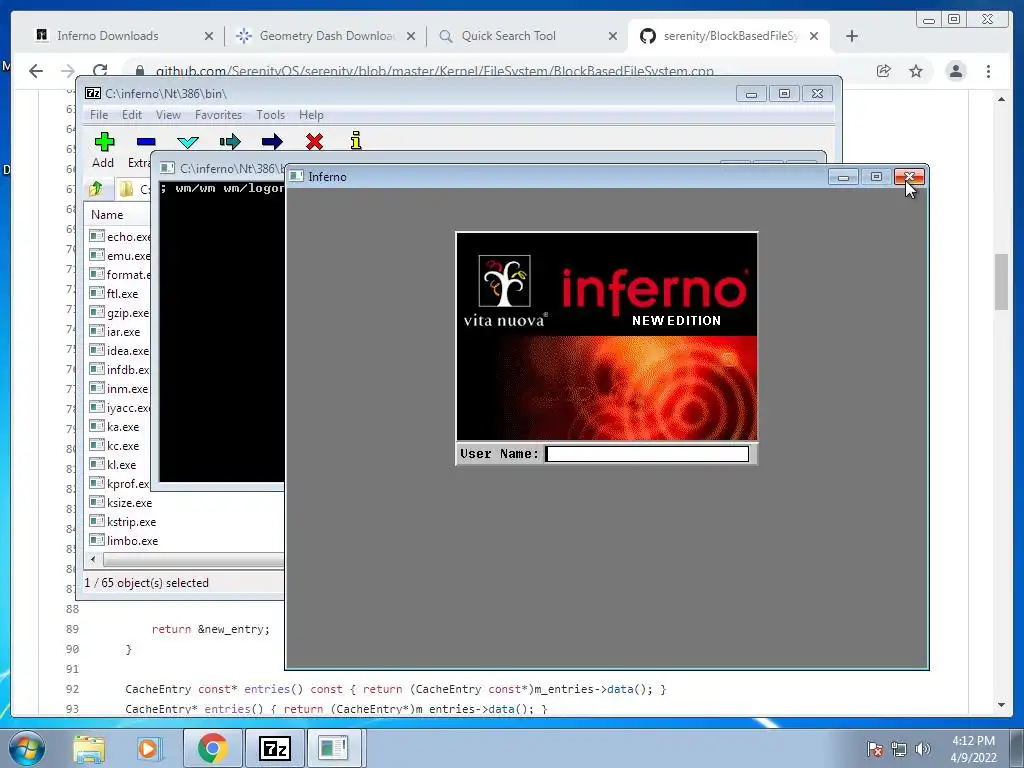Switch to Inferno Downloads browser tab
1024x768 pixels.
107,36
